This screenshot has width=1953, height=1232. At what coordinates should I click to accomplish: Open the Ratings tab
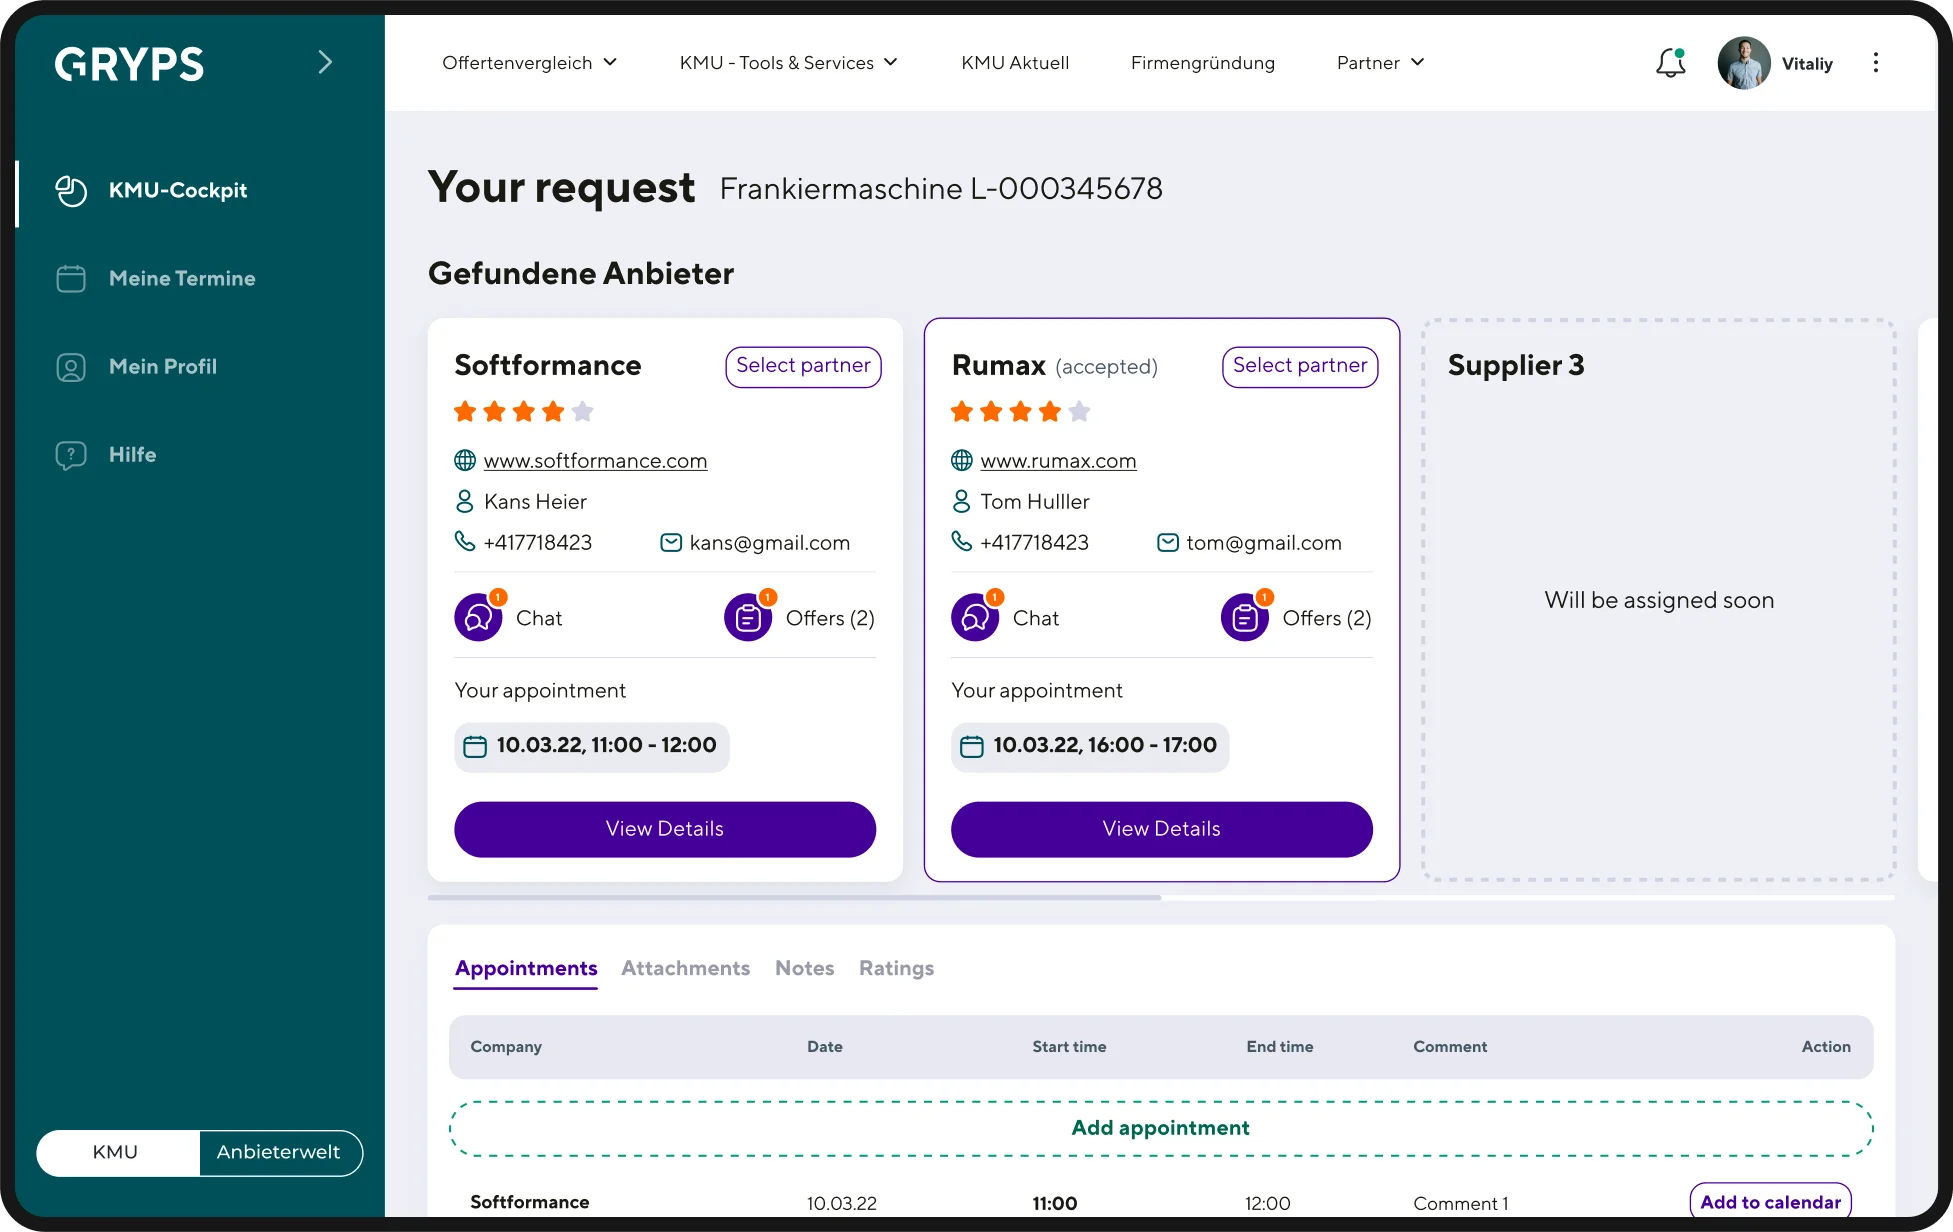pos(896,968)
